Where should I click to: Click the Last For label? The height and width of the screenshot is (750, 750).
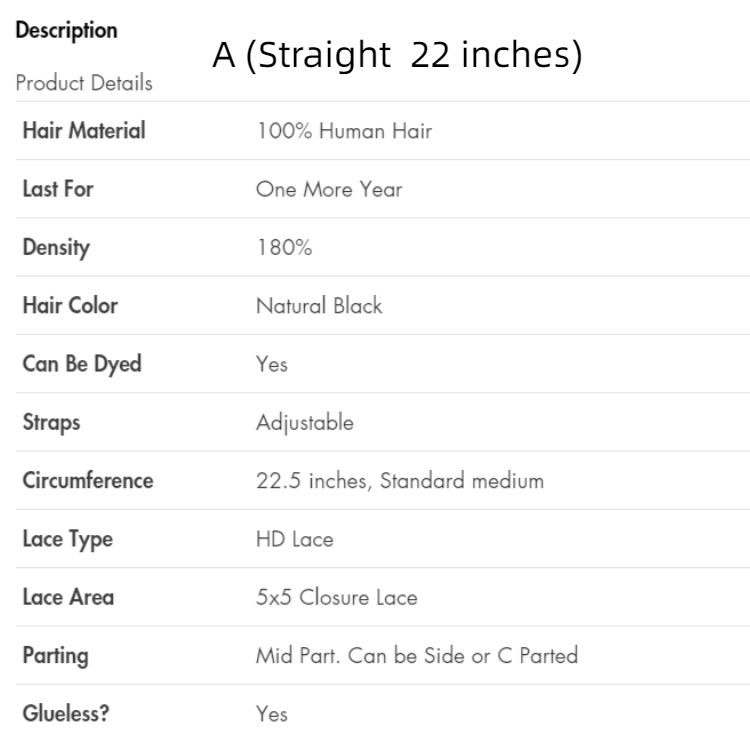[x=58, y=189]
